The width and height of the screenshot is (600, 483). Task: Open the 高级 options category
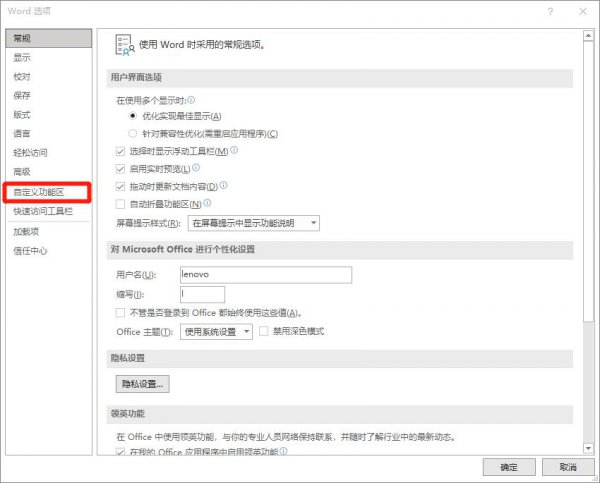[x=49, y=172]
